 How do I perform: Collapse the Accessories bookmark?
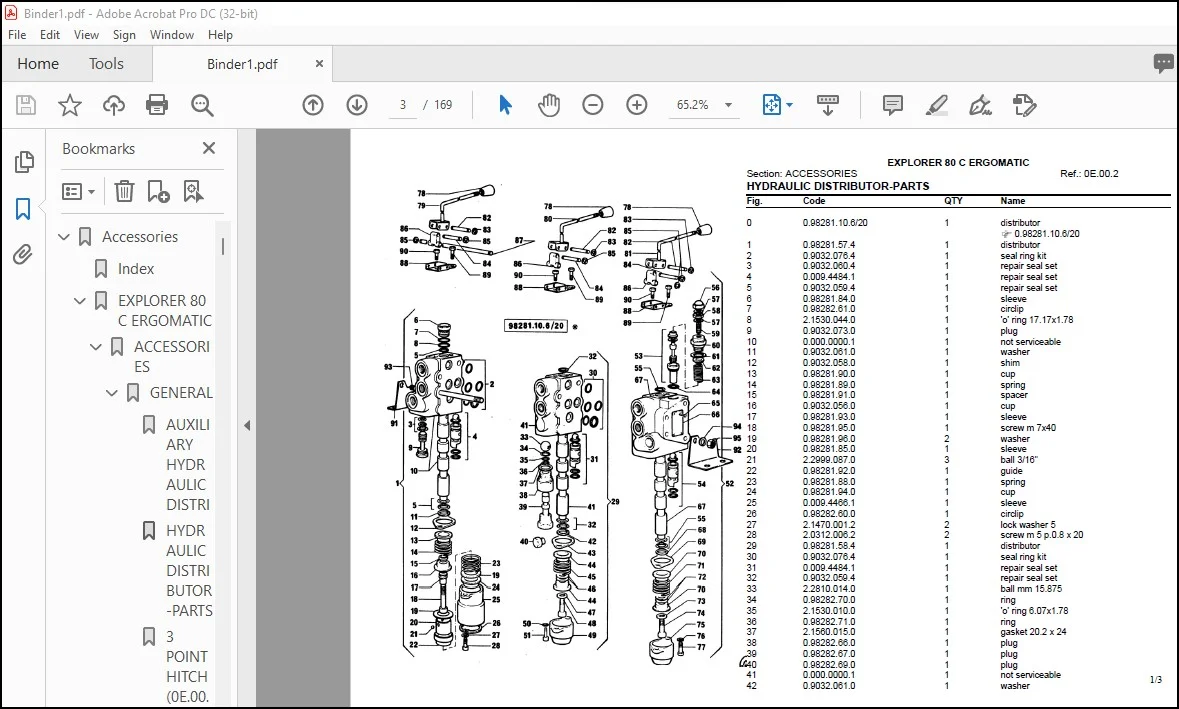point(64,237)
